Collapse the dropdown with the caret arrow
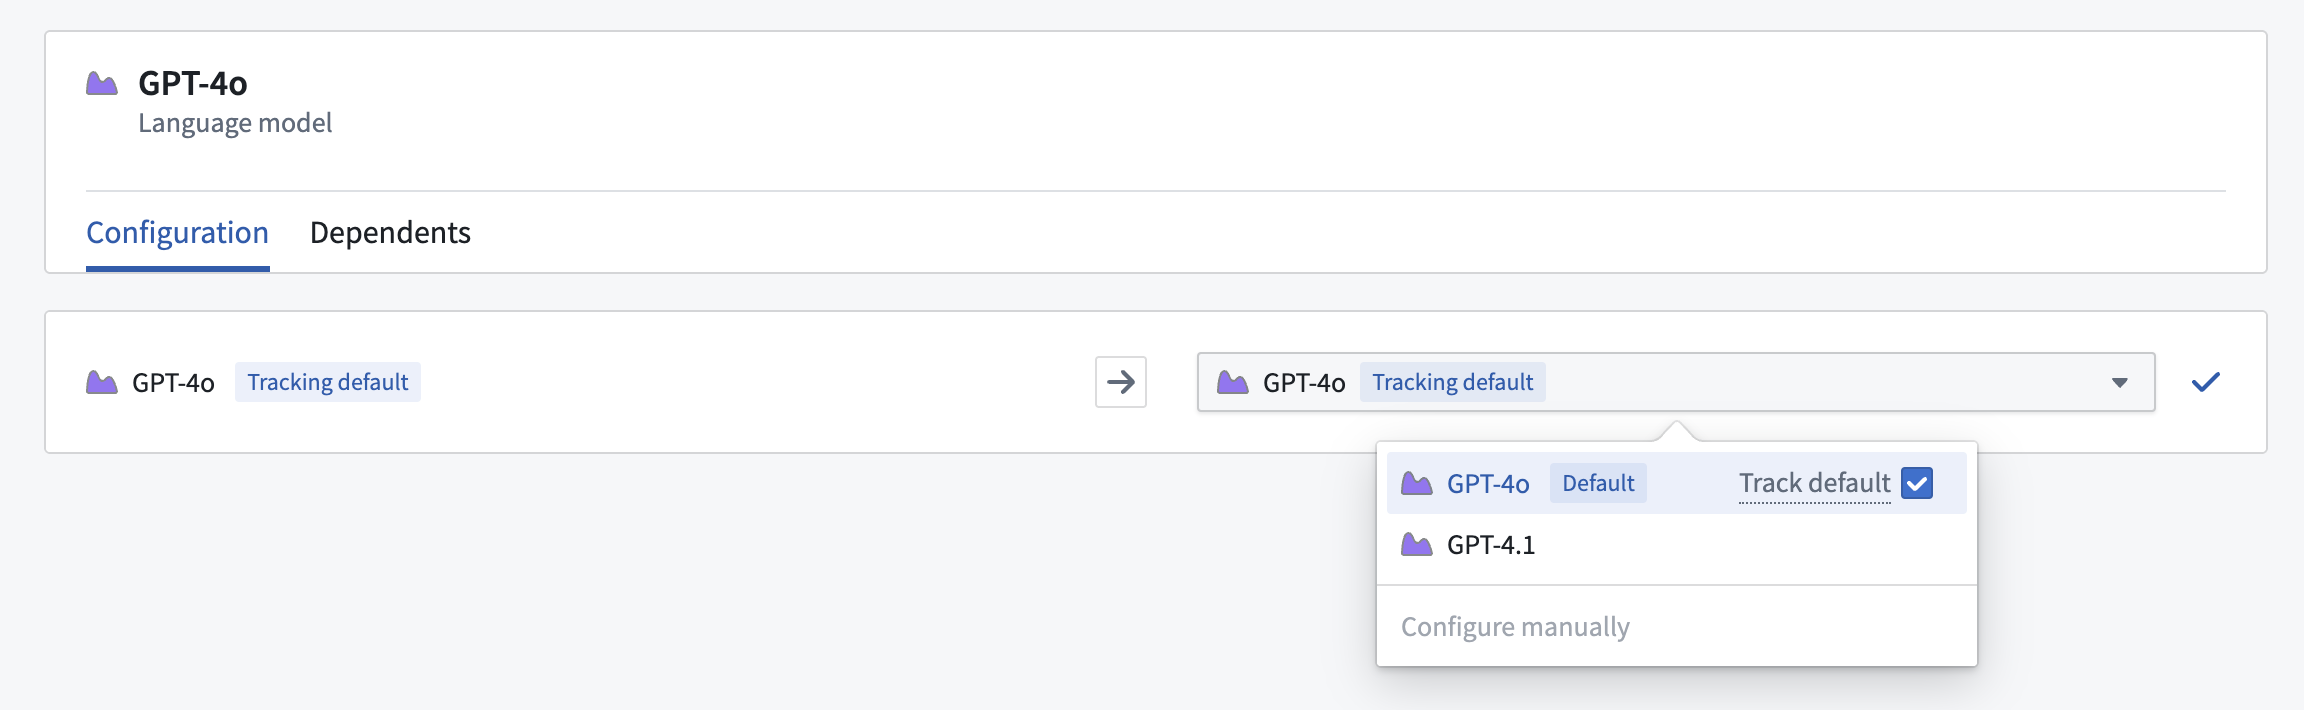Screen dimensions: 2304x710 [x=2119, y=383]
